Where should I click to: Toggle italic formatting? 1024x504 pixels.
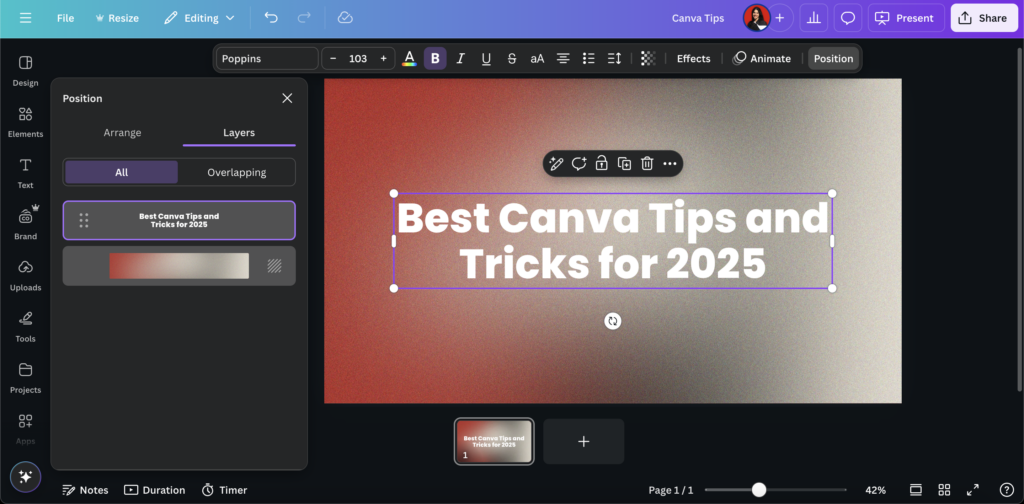click(x=460, y=59)
